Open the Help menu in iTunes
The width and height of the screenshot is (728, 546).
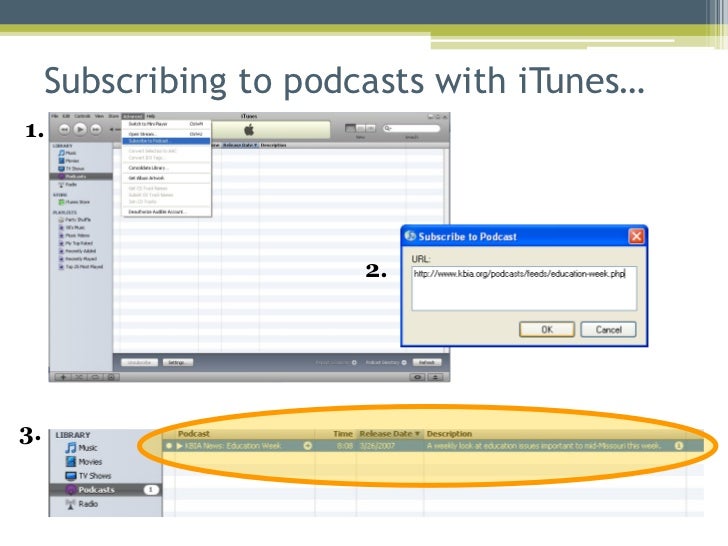(x=150, y=116)
